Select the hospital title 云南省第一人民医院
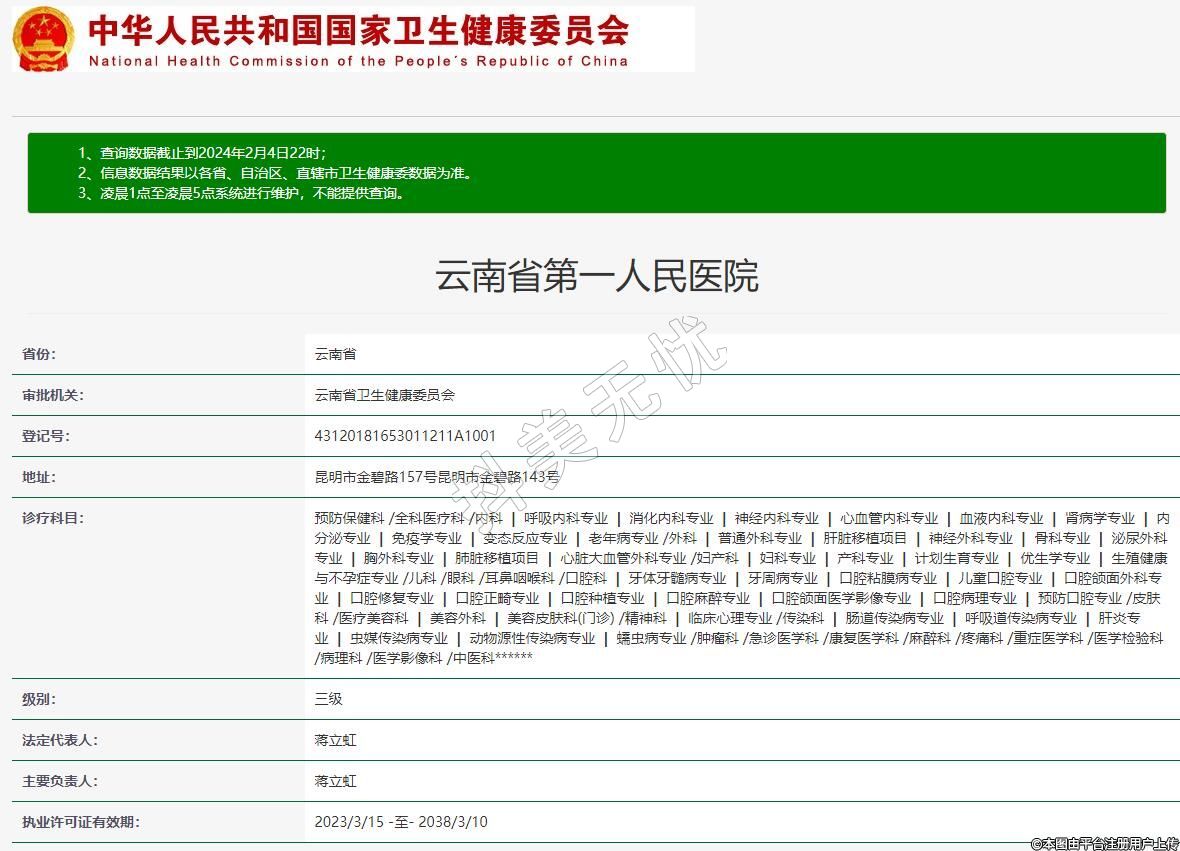Viewport: 1180px width, 851px height. 596,276
